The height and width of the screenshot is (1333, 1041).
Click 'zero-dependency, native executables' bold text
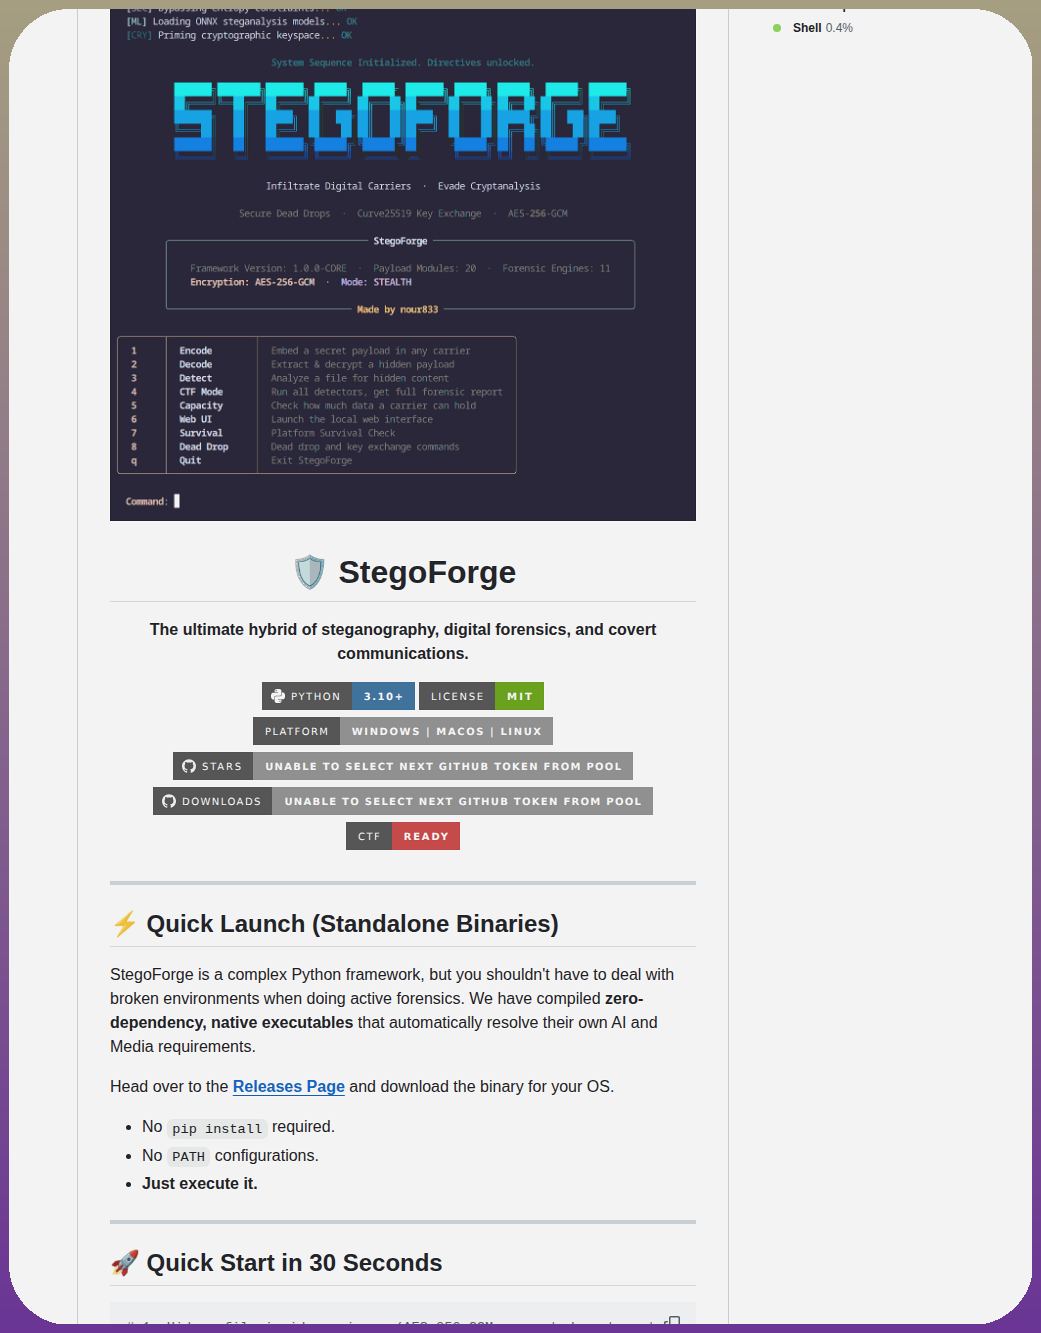click(x=377, y=1010)
